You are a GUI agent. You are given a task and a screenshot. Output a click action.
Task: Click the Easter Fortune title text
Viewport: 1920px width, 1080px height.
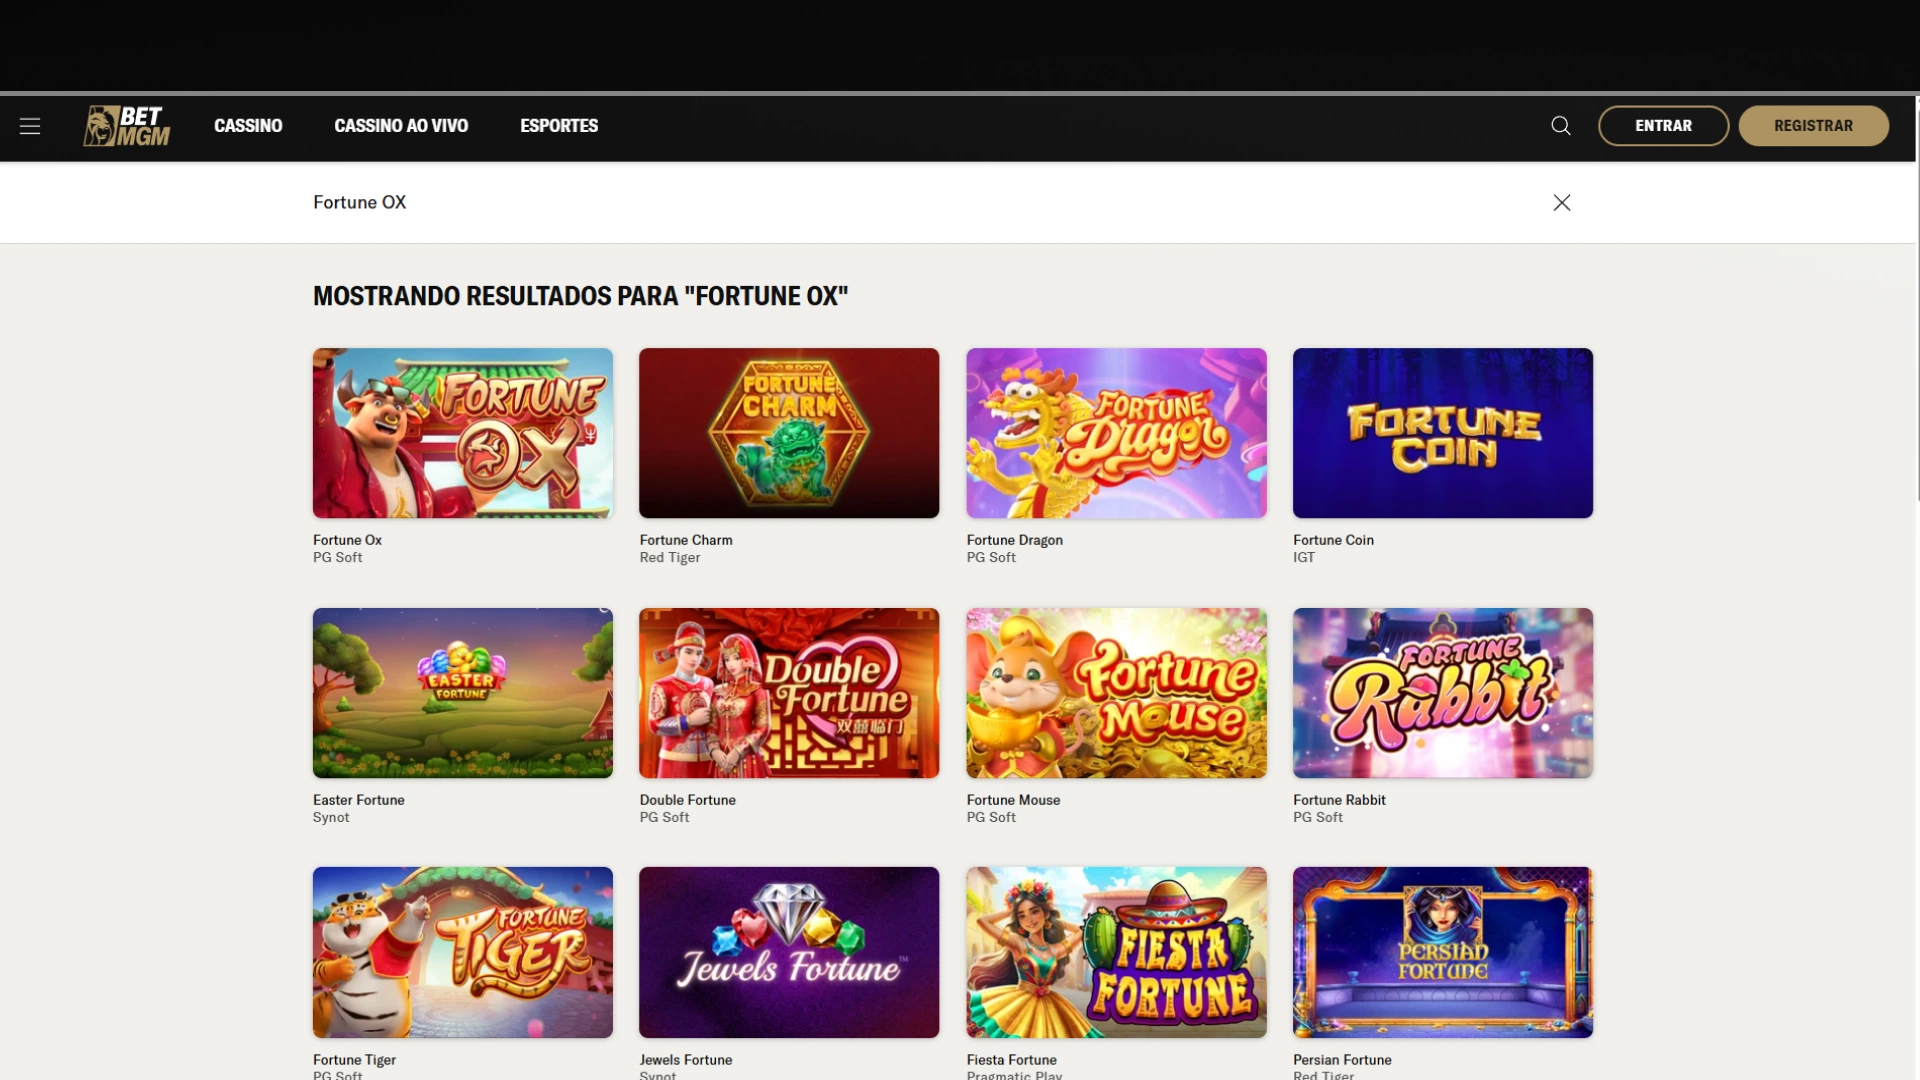point(358,800)
